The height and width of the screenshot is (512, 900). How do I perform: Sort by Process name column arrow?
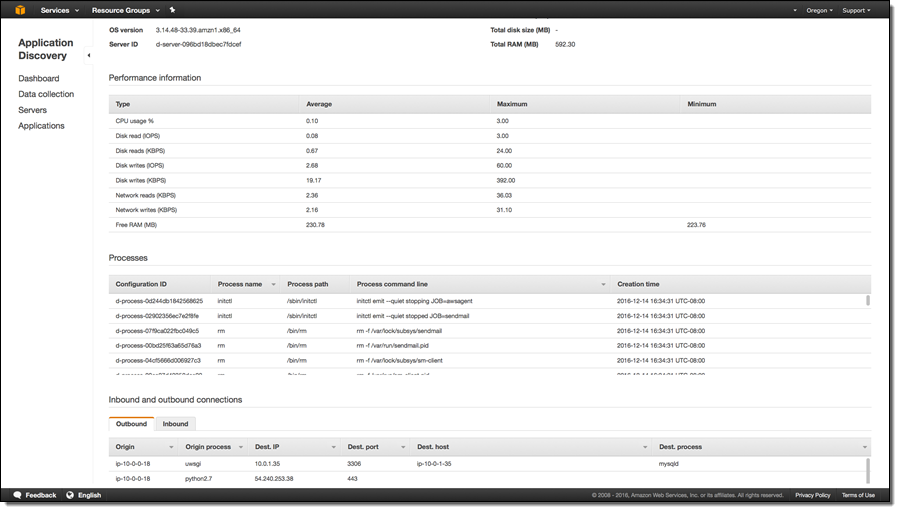(x=273, y=284)
